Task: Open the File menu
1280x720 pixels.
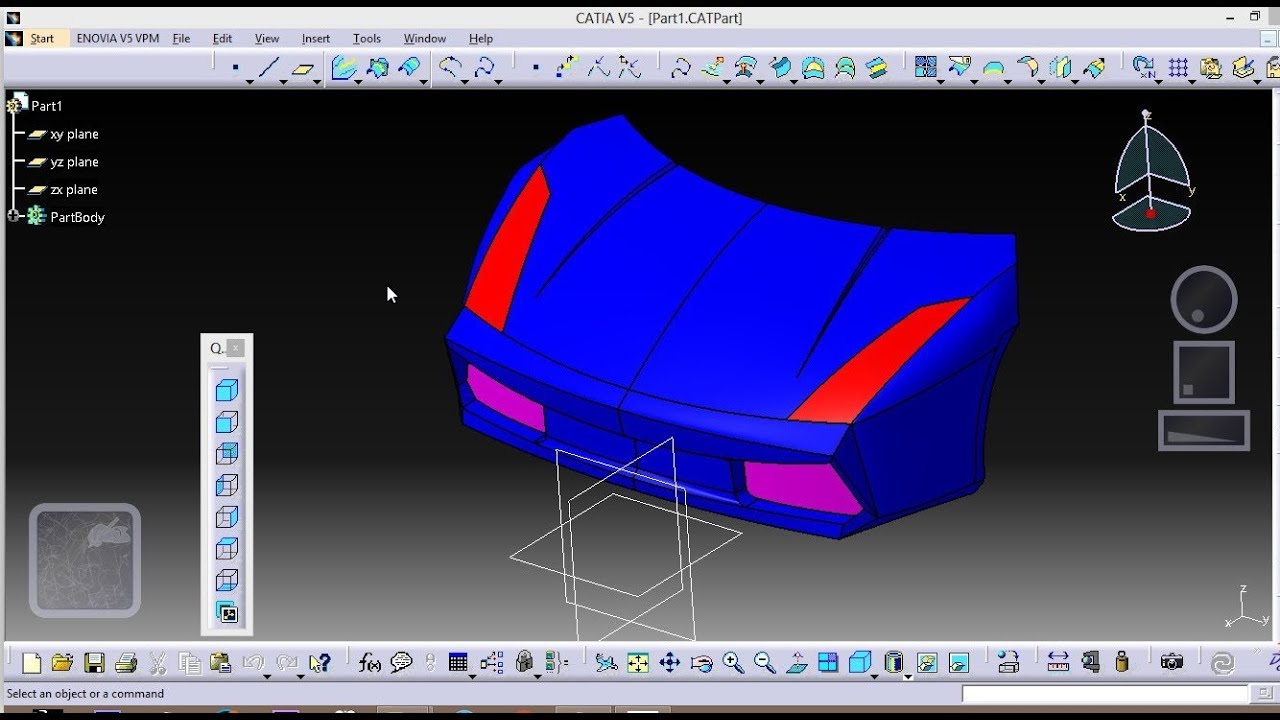Action: [181, 38]
